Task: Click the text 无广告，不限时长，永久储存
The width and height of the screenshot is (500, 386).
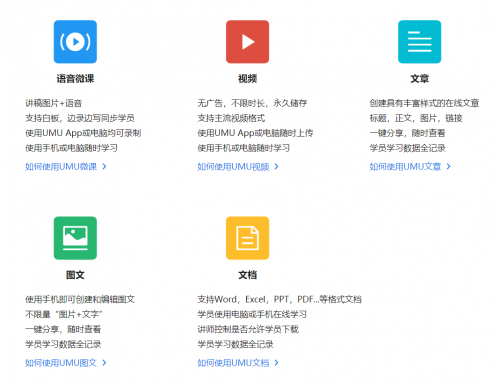Action: [252, 103]
